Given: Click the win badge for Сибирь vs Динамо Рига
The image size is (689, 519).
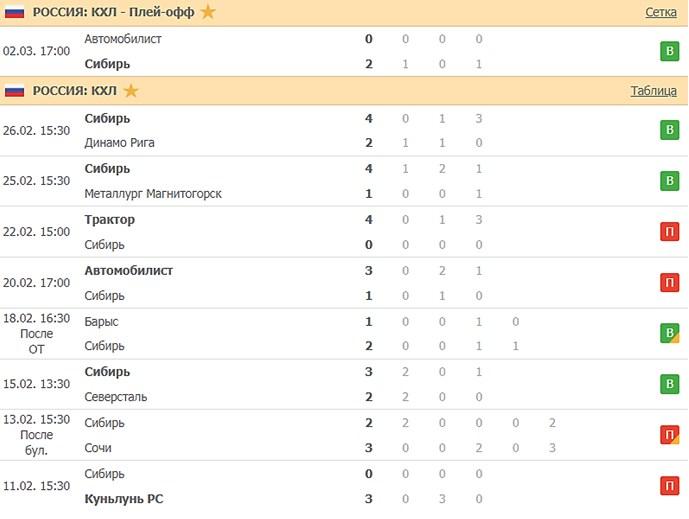Looking at the screenshot, I should pos(669,130).
